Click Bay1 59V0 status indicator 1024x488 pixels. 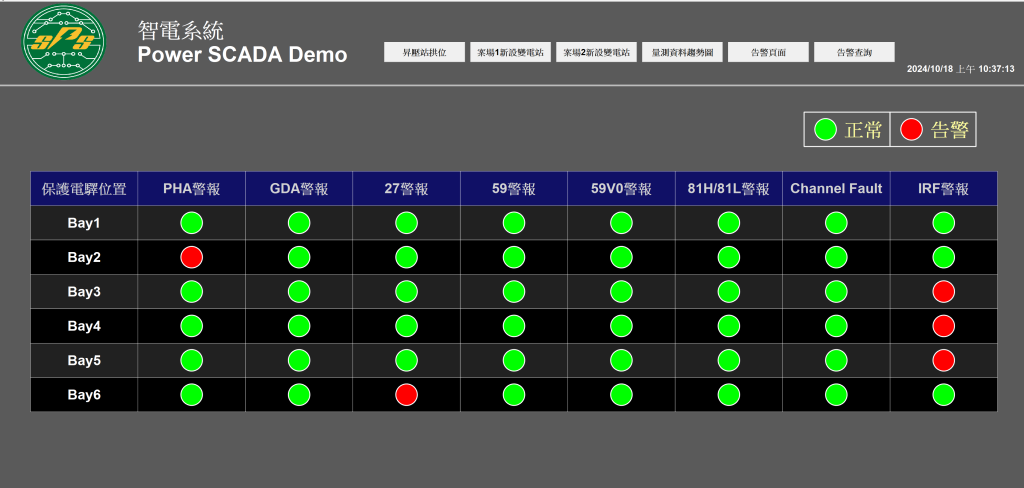tap(621, 223)
